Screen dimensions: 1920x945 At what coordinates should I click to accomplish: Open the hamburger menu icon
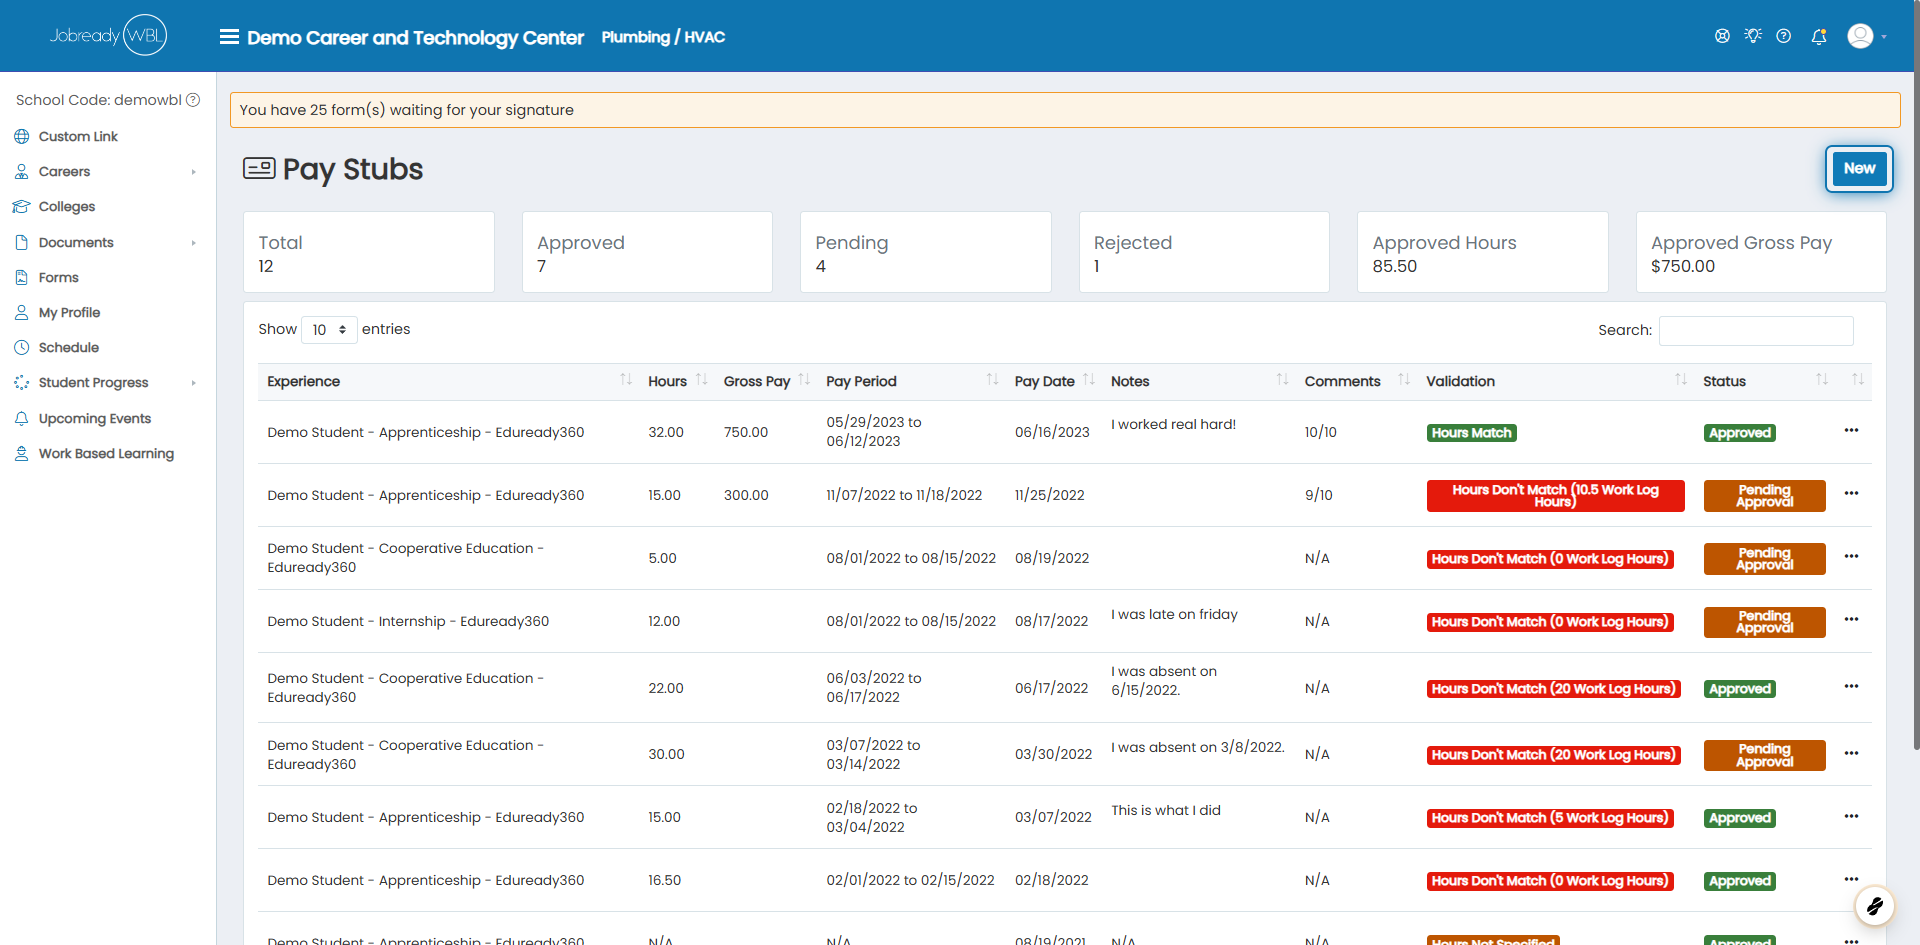tap(229, 37)
